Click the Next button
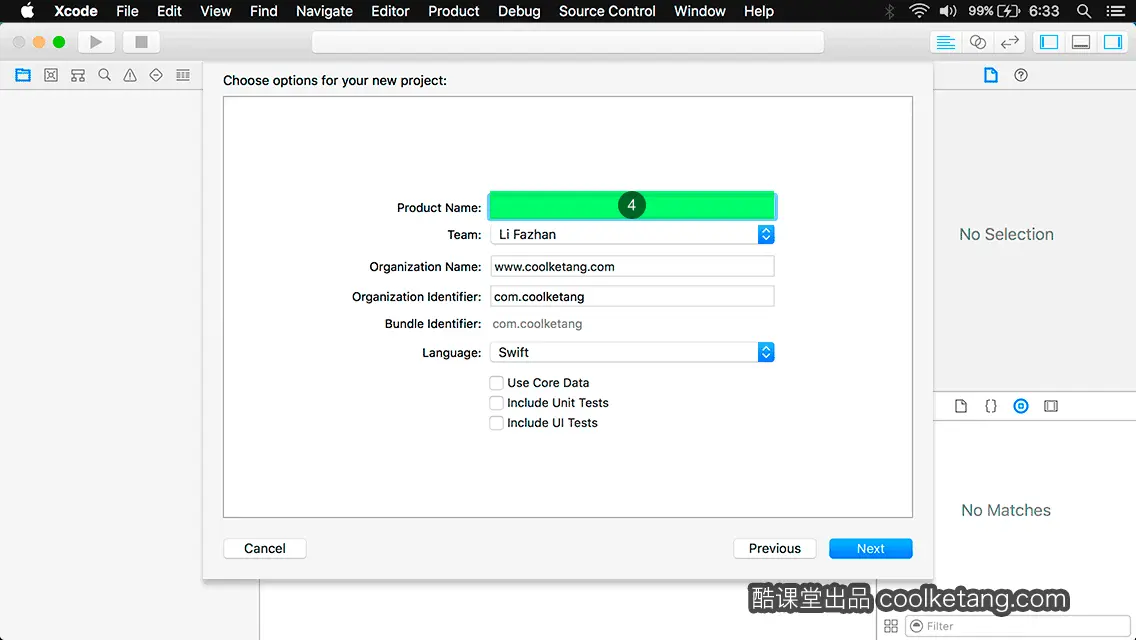Viewport: 1136px width, 640px height. tap(870, 549)
